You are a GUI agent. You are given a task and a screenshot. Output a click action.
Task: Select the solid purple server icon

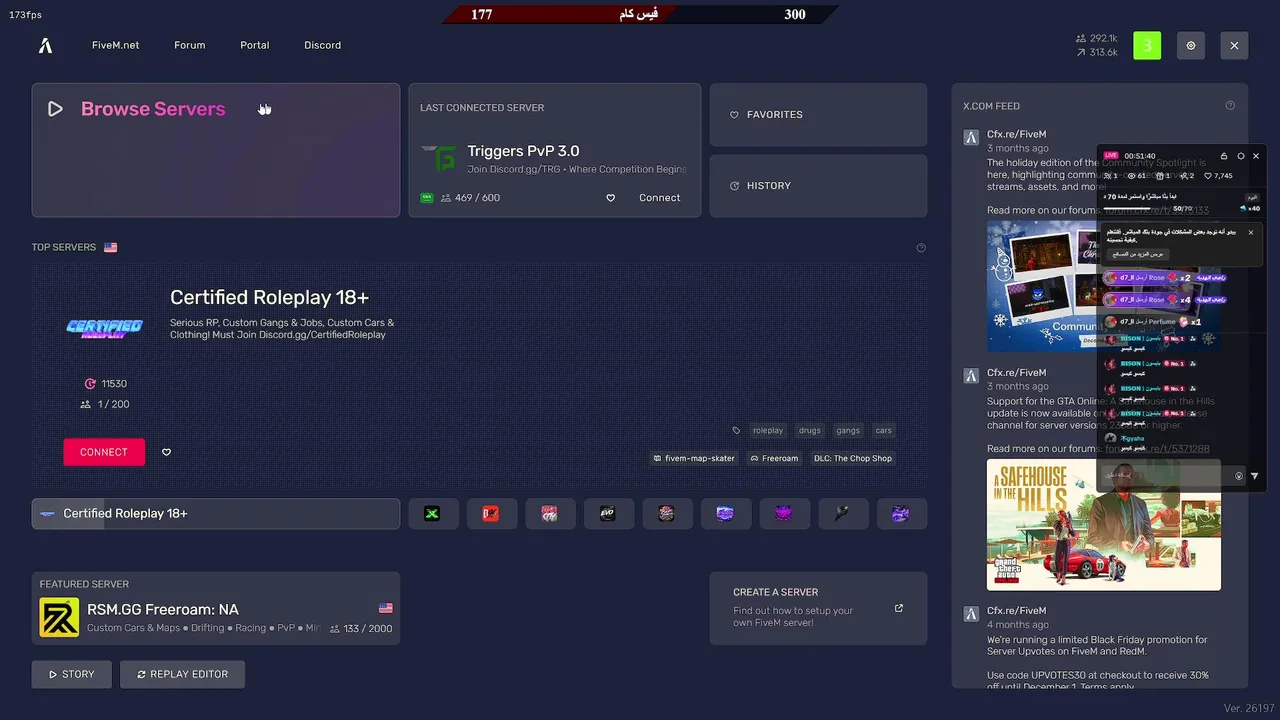point(783,514)
